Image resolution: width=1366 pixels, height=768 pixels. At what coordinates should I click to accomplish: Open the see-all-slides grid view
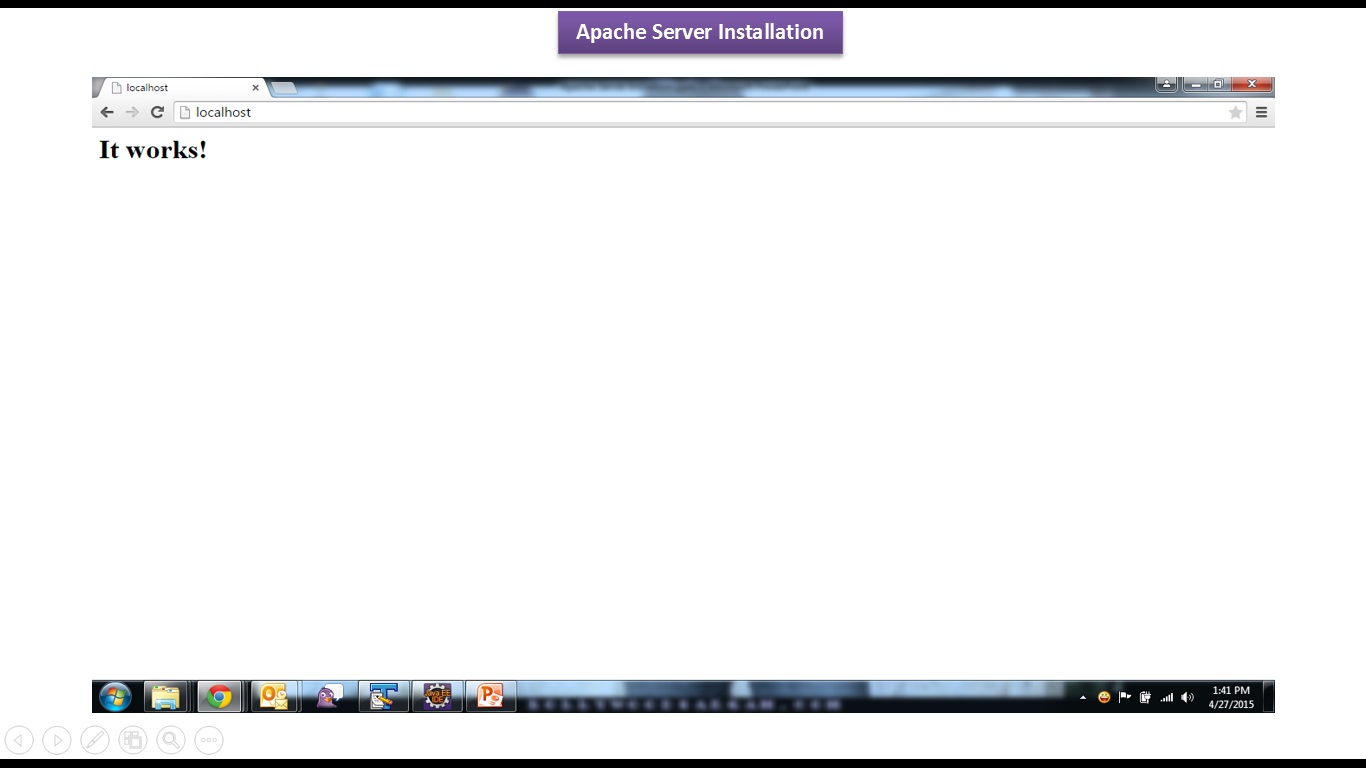coord(133,740)
